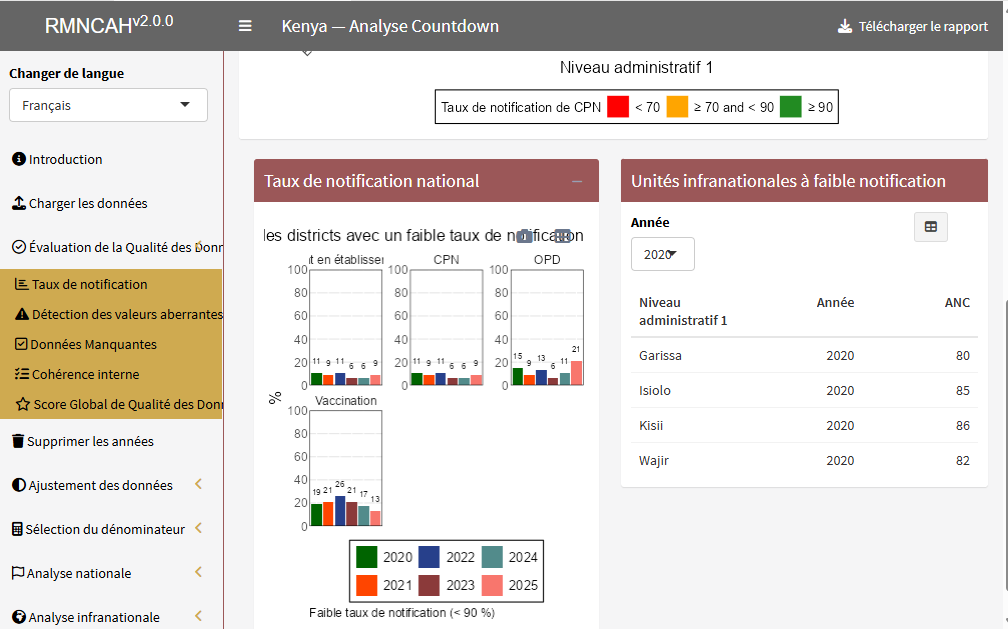Click the Vaccination chart panel

[x=346, y=468]
